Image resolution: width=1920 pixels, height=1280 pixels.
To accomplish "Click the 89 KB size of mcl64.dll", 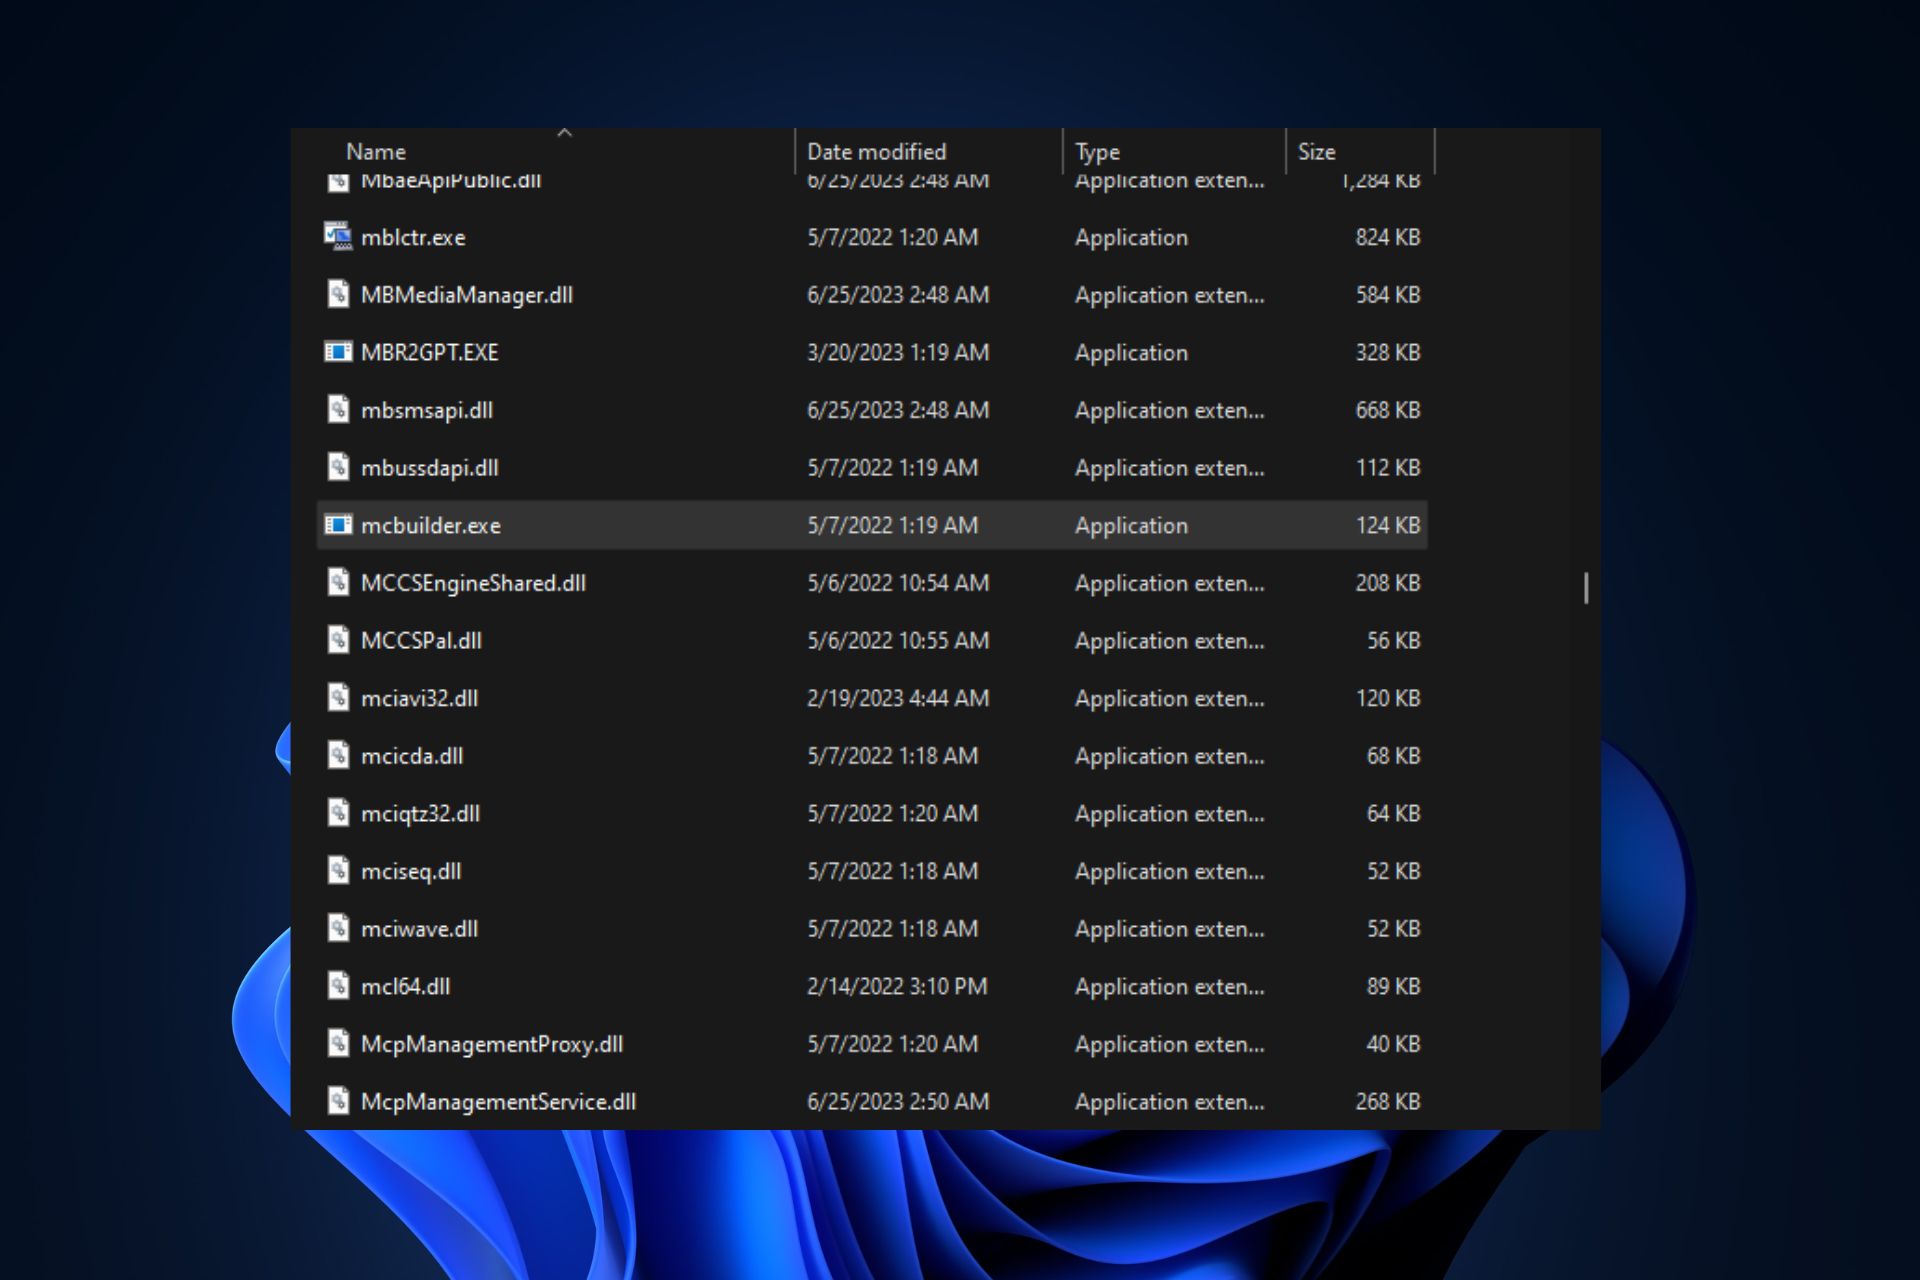I will [x=1393, y=987].
